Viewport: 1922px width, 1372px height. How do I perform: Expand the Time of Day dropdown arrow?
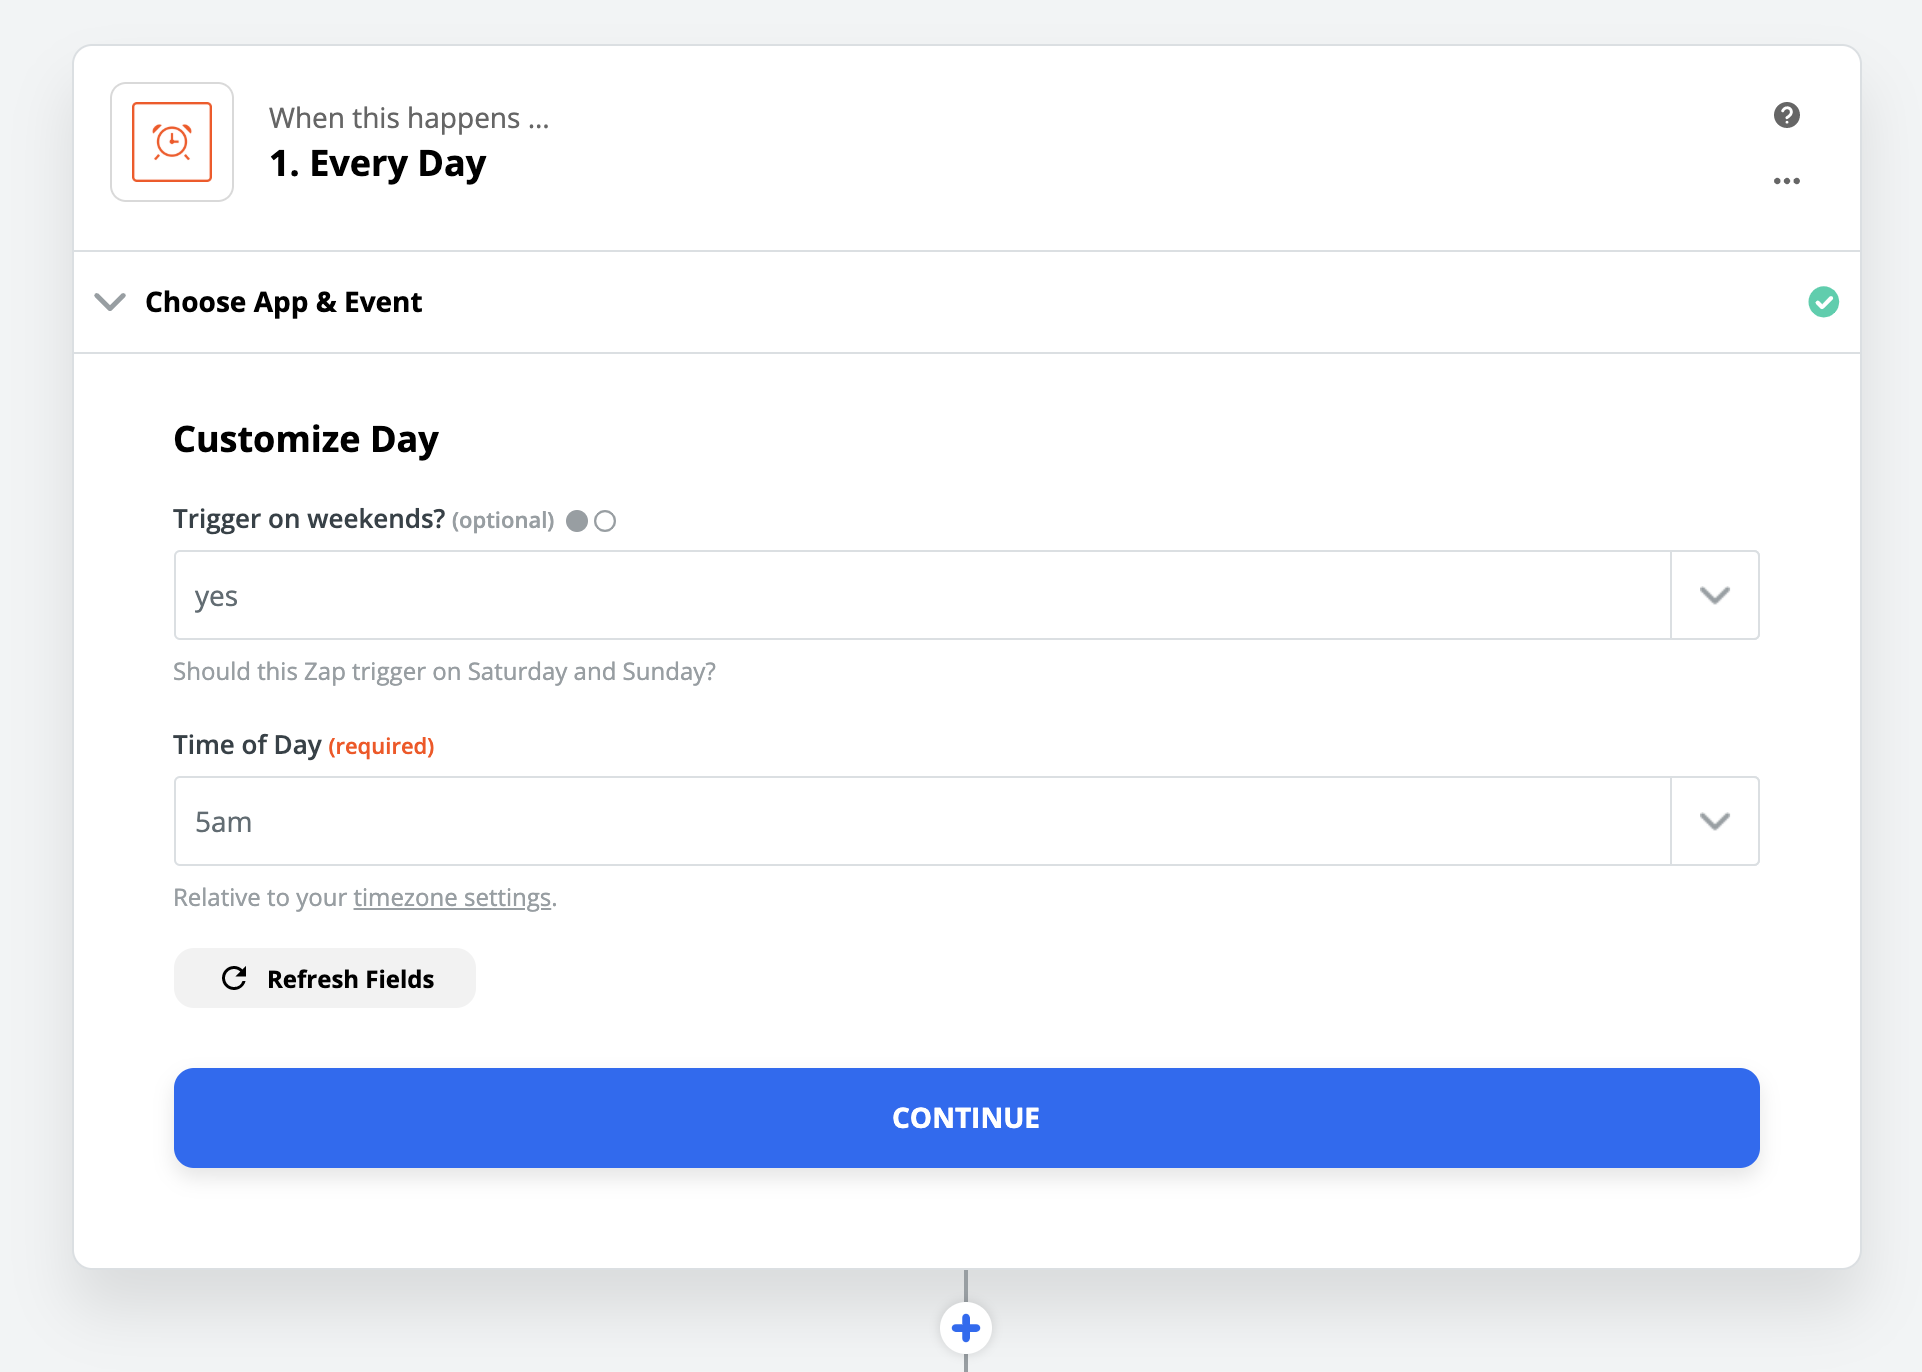1714,822
